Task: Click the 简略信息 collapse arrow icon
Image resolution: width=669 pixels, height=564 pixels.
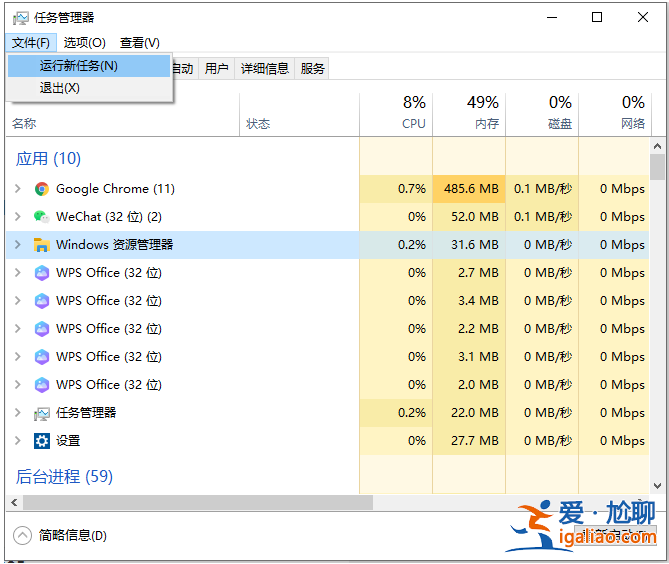Action: point(22,535)
